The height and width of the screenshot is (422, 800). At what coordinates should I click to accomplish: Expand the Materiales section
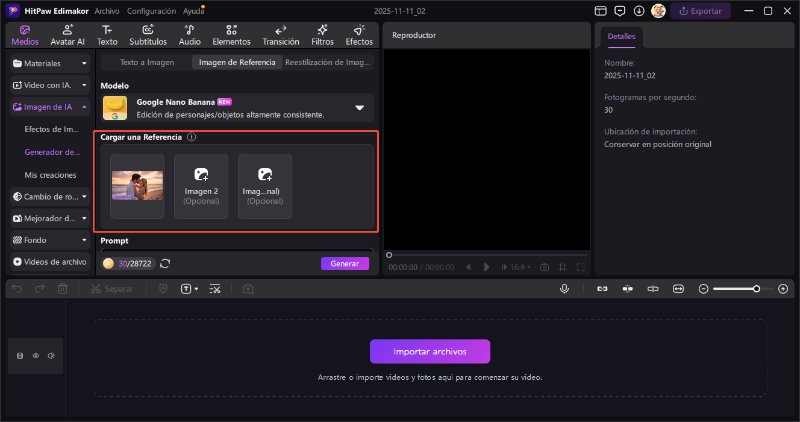[50, 63]
